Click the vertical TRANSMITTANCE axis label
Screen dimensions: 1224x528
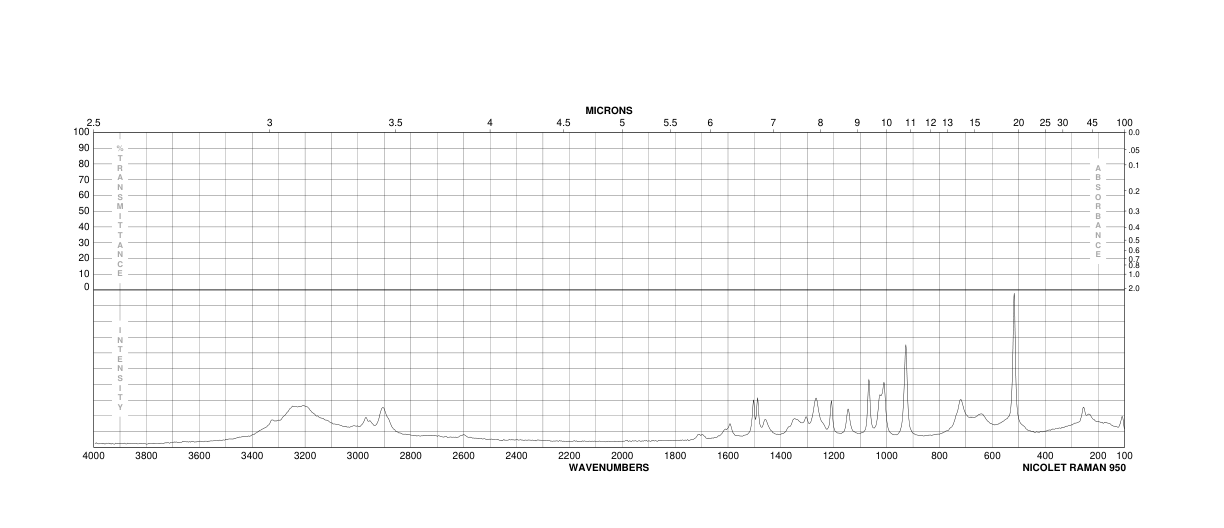(x=120, y=210)
